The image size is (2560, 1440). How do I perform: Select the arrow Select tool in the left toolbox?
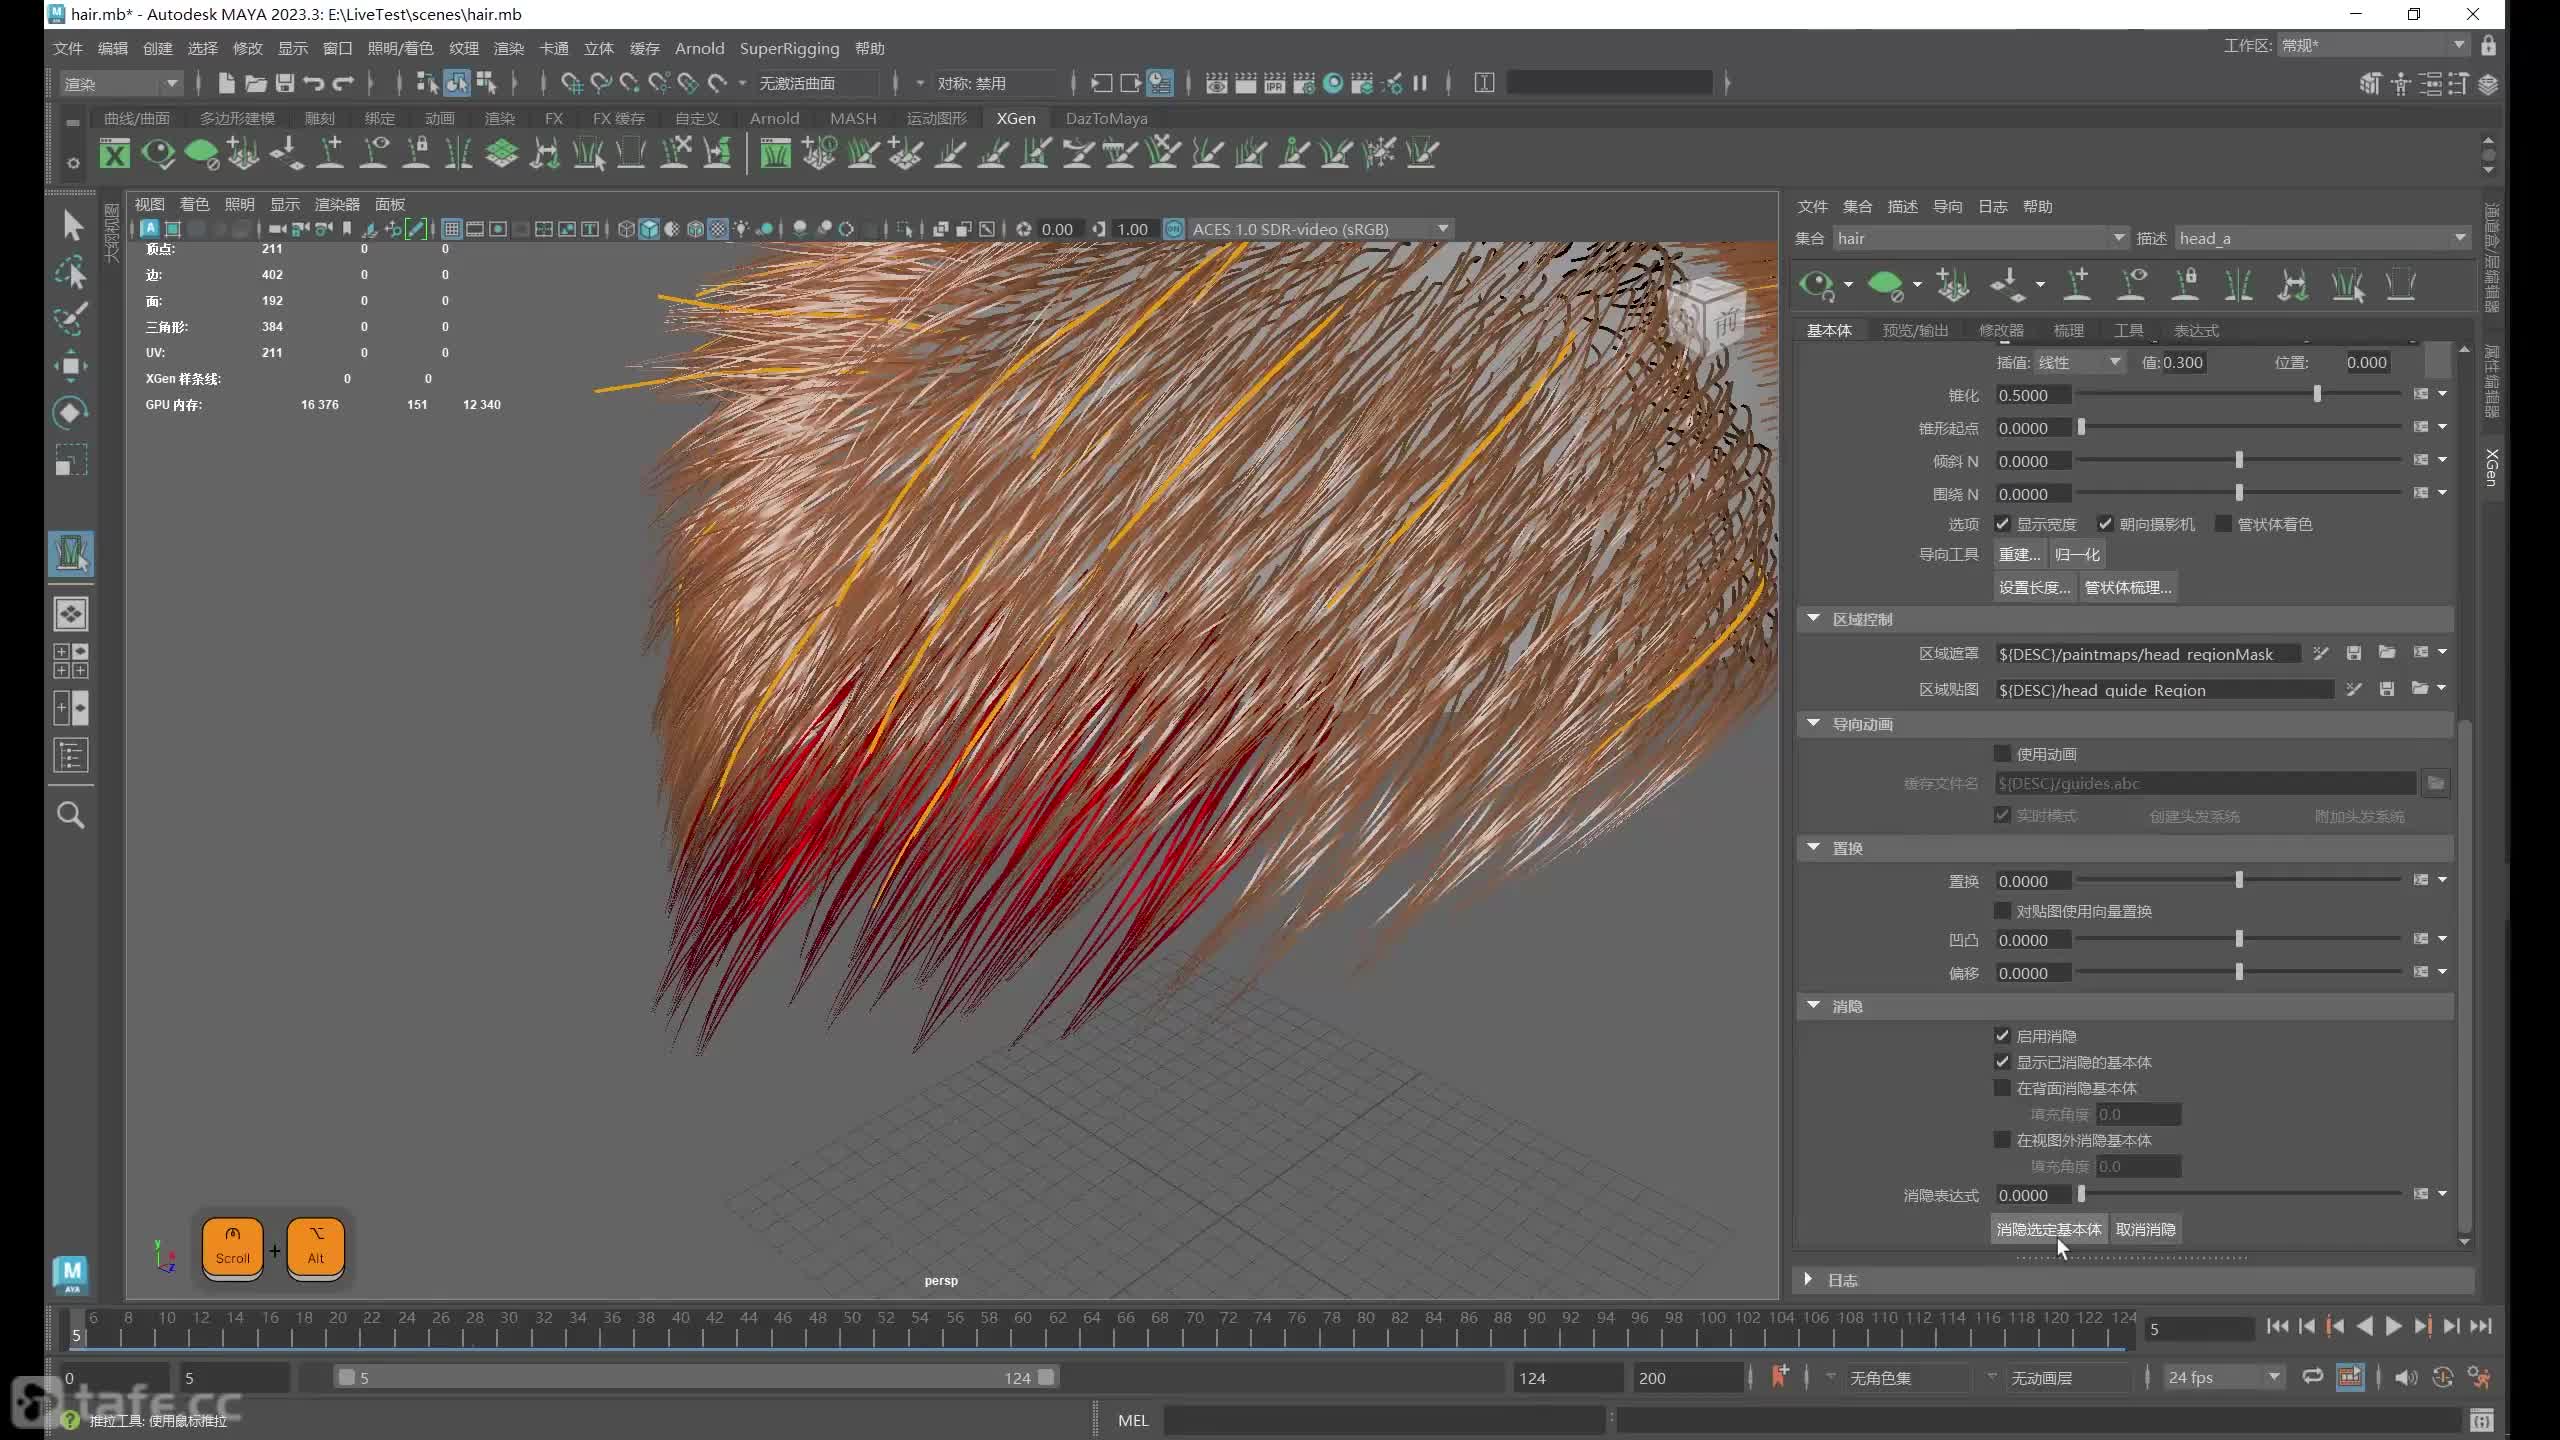pos(71,225)
